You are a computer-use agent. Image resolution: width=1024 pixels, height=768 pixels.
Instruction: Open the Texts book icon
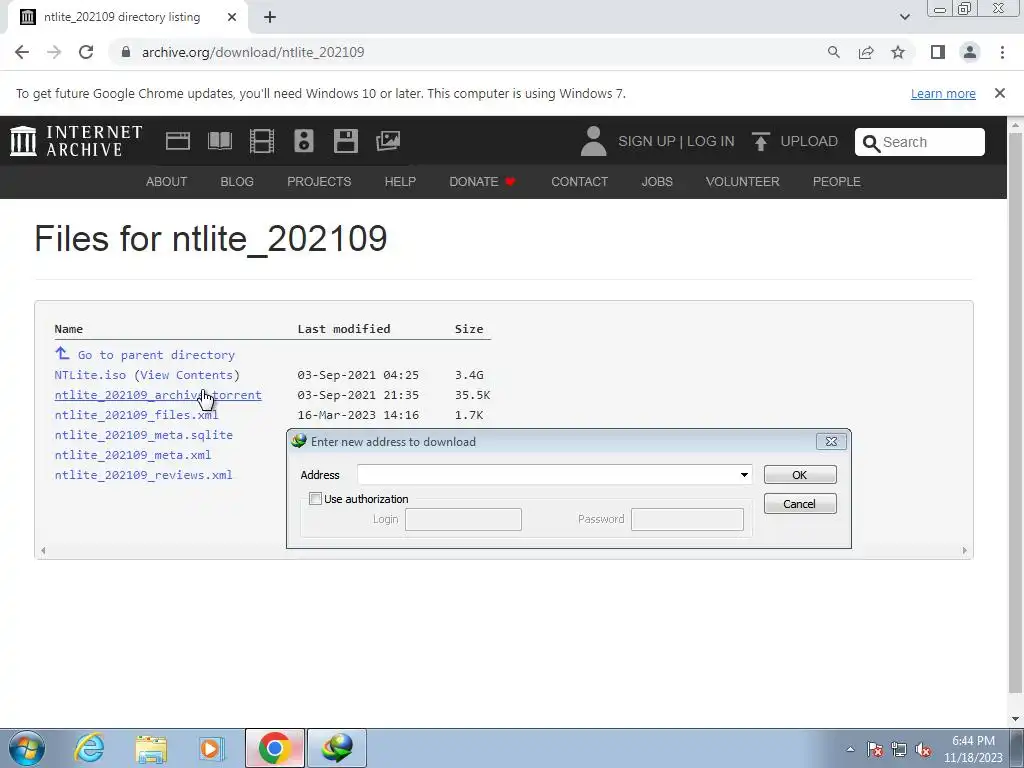click(220, 141)
